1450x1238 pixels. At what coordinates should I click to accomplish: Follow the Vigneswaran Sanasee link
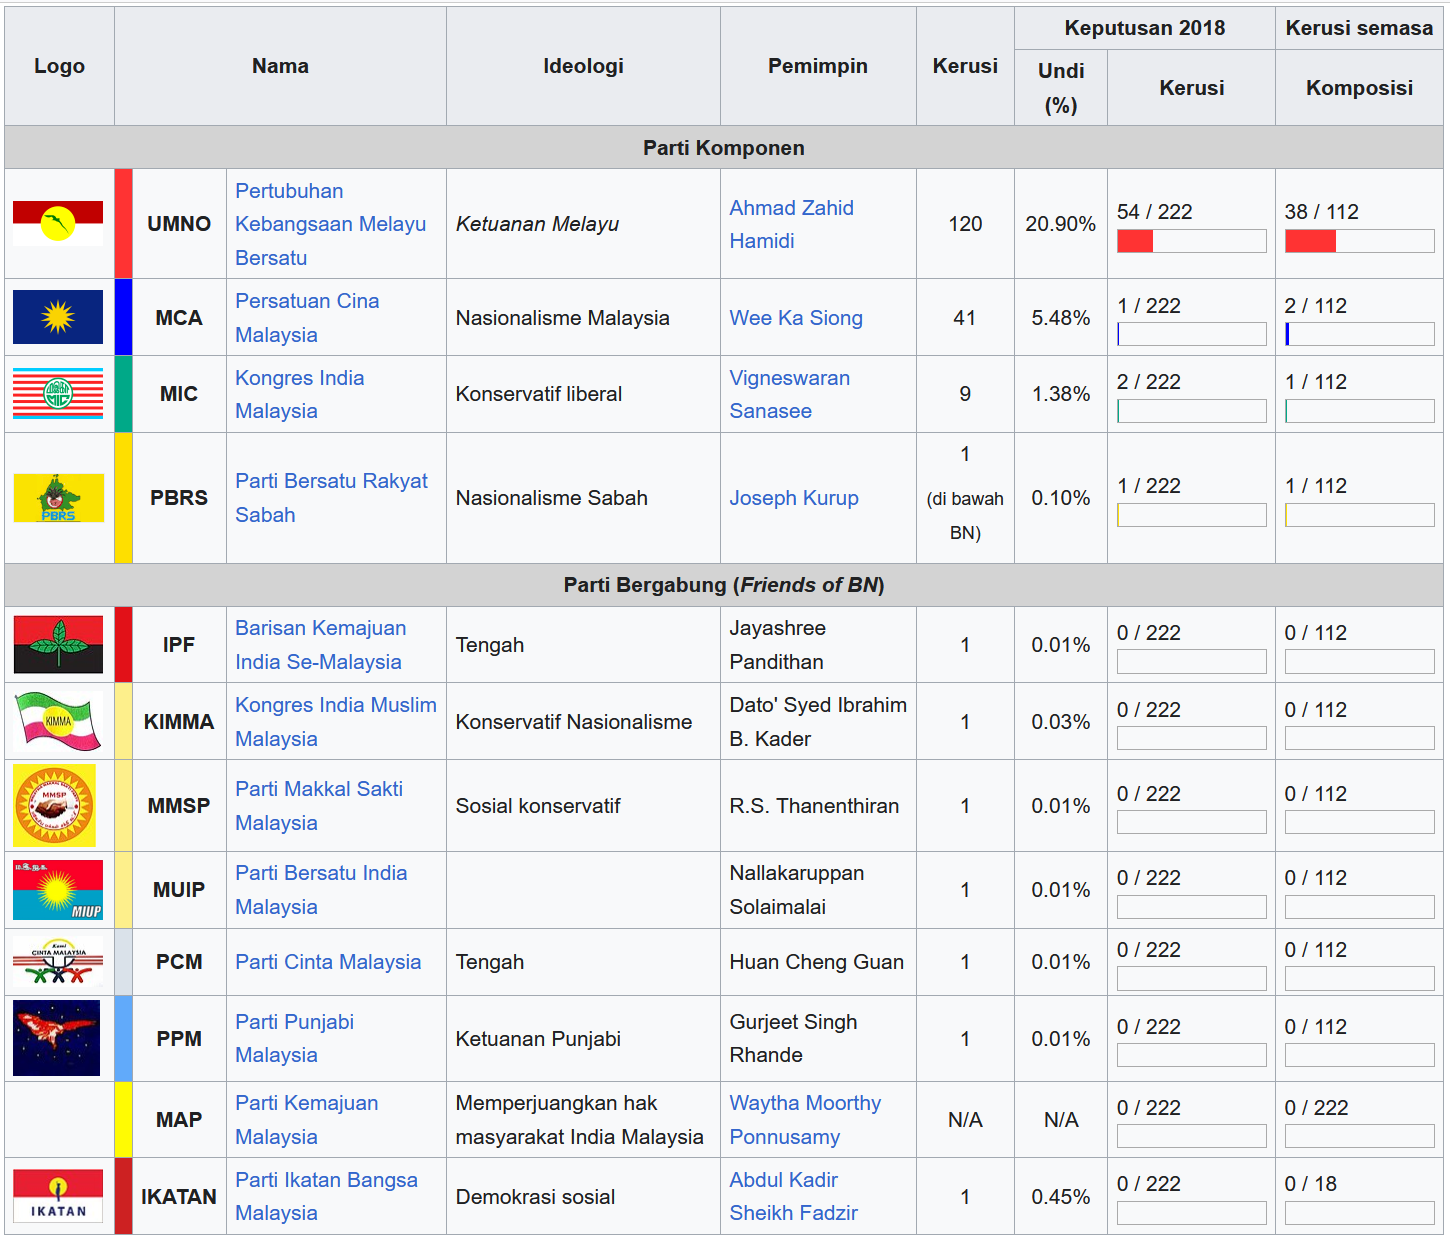click(790, 394)
